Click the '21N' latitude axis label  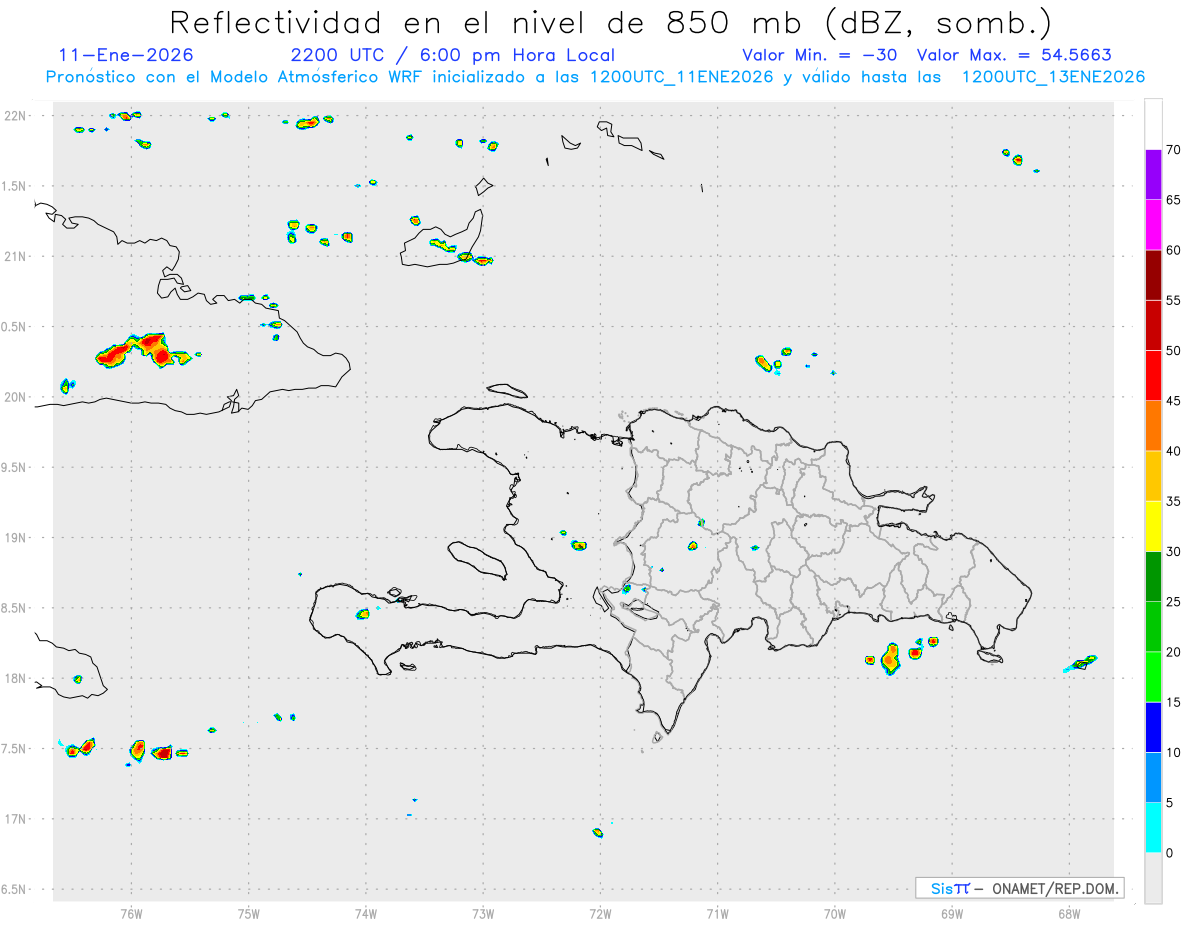(16, 257)
